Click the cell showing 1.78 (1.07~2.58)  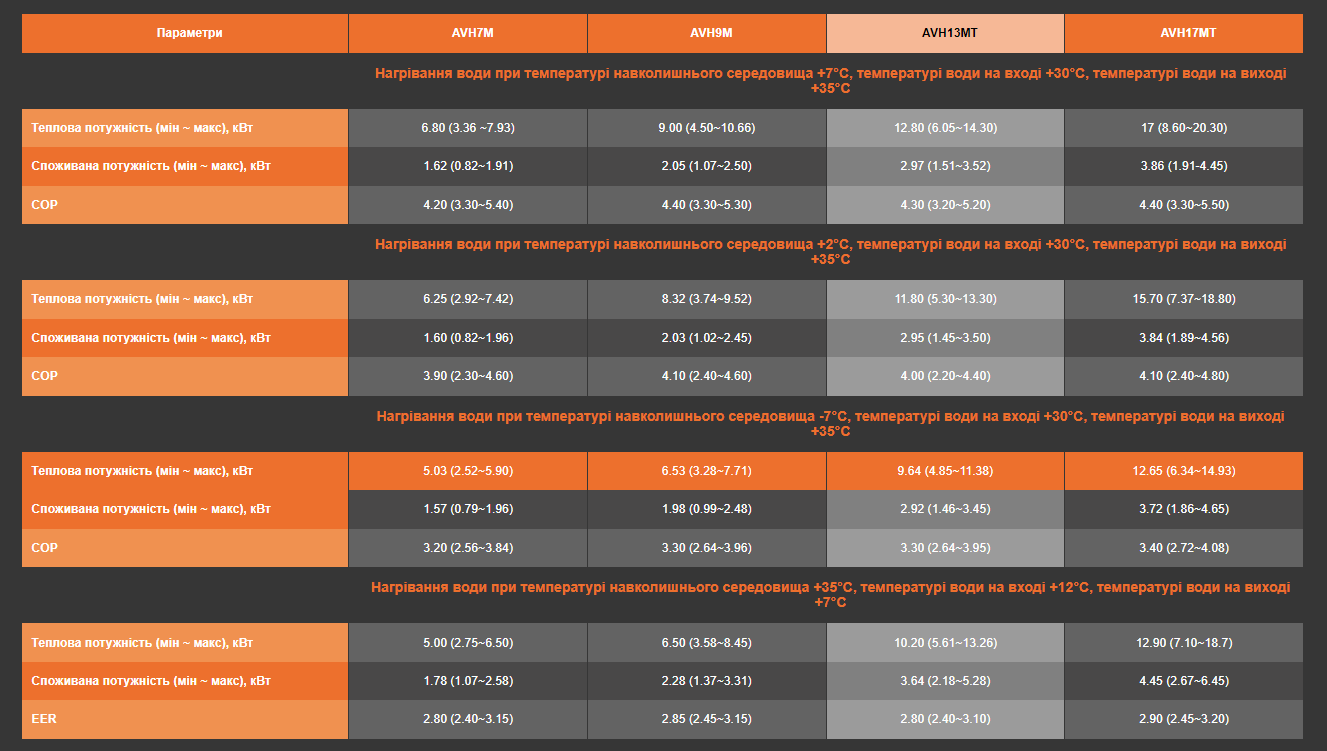coord(467,681)
